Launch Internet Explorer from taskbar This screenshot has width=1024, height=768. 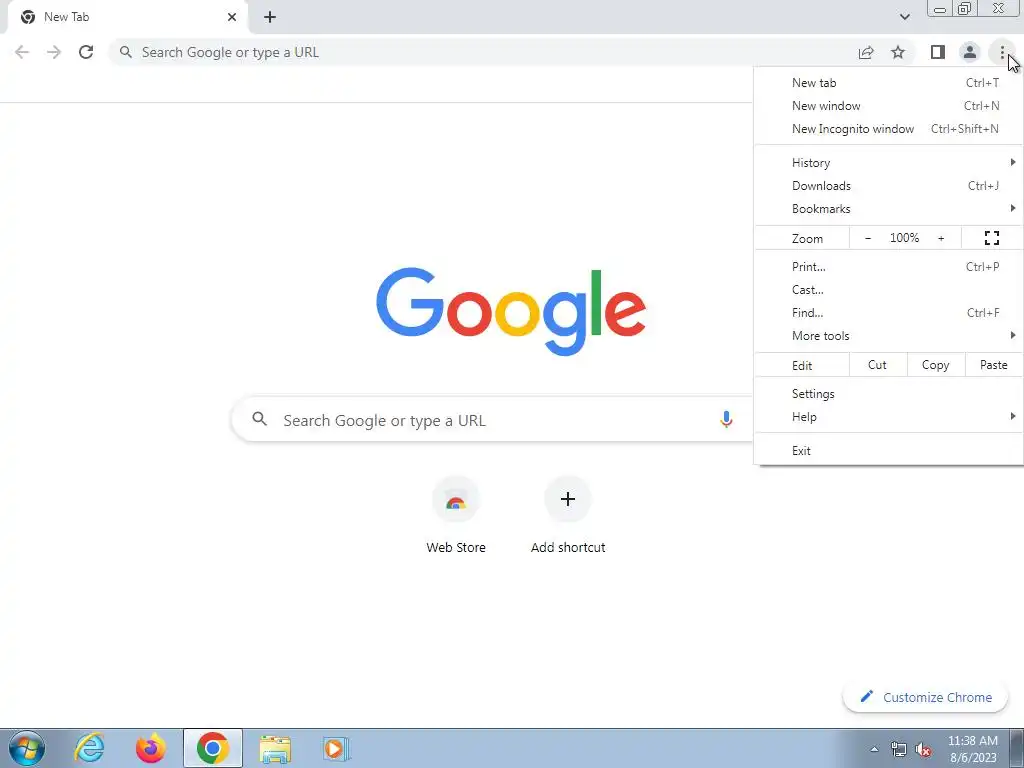pyautogui.click(x=89, y=748)
